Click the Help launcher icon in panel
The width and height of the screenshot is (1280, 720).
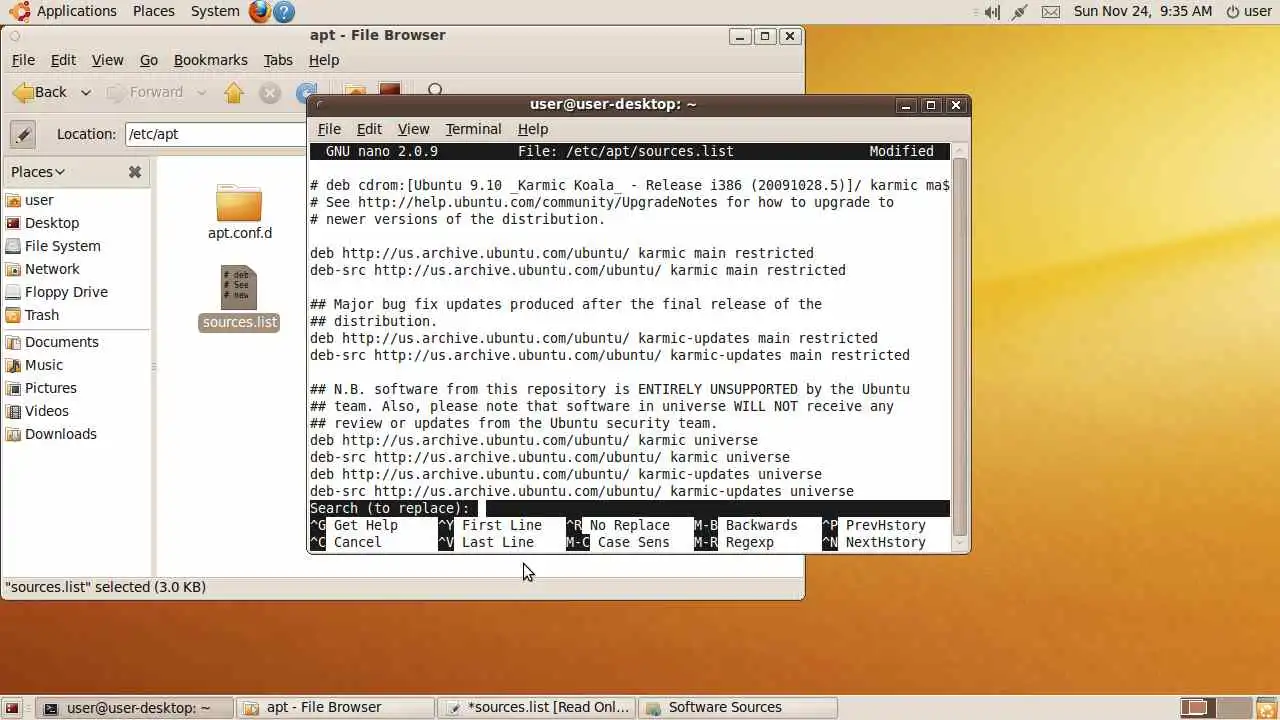(284, 12)
